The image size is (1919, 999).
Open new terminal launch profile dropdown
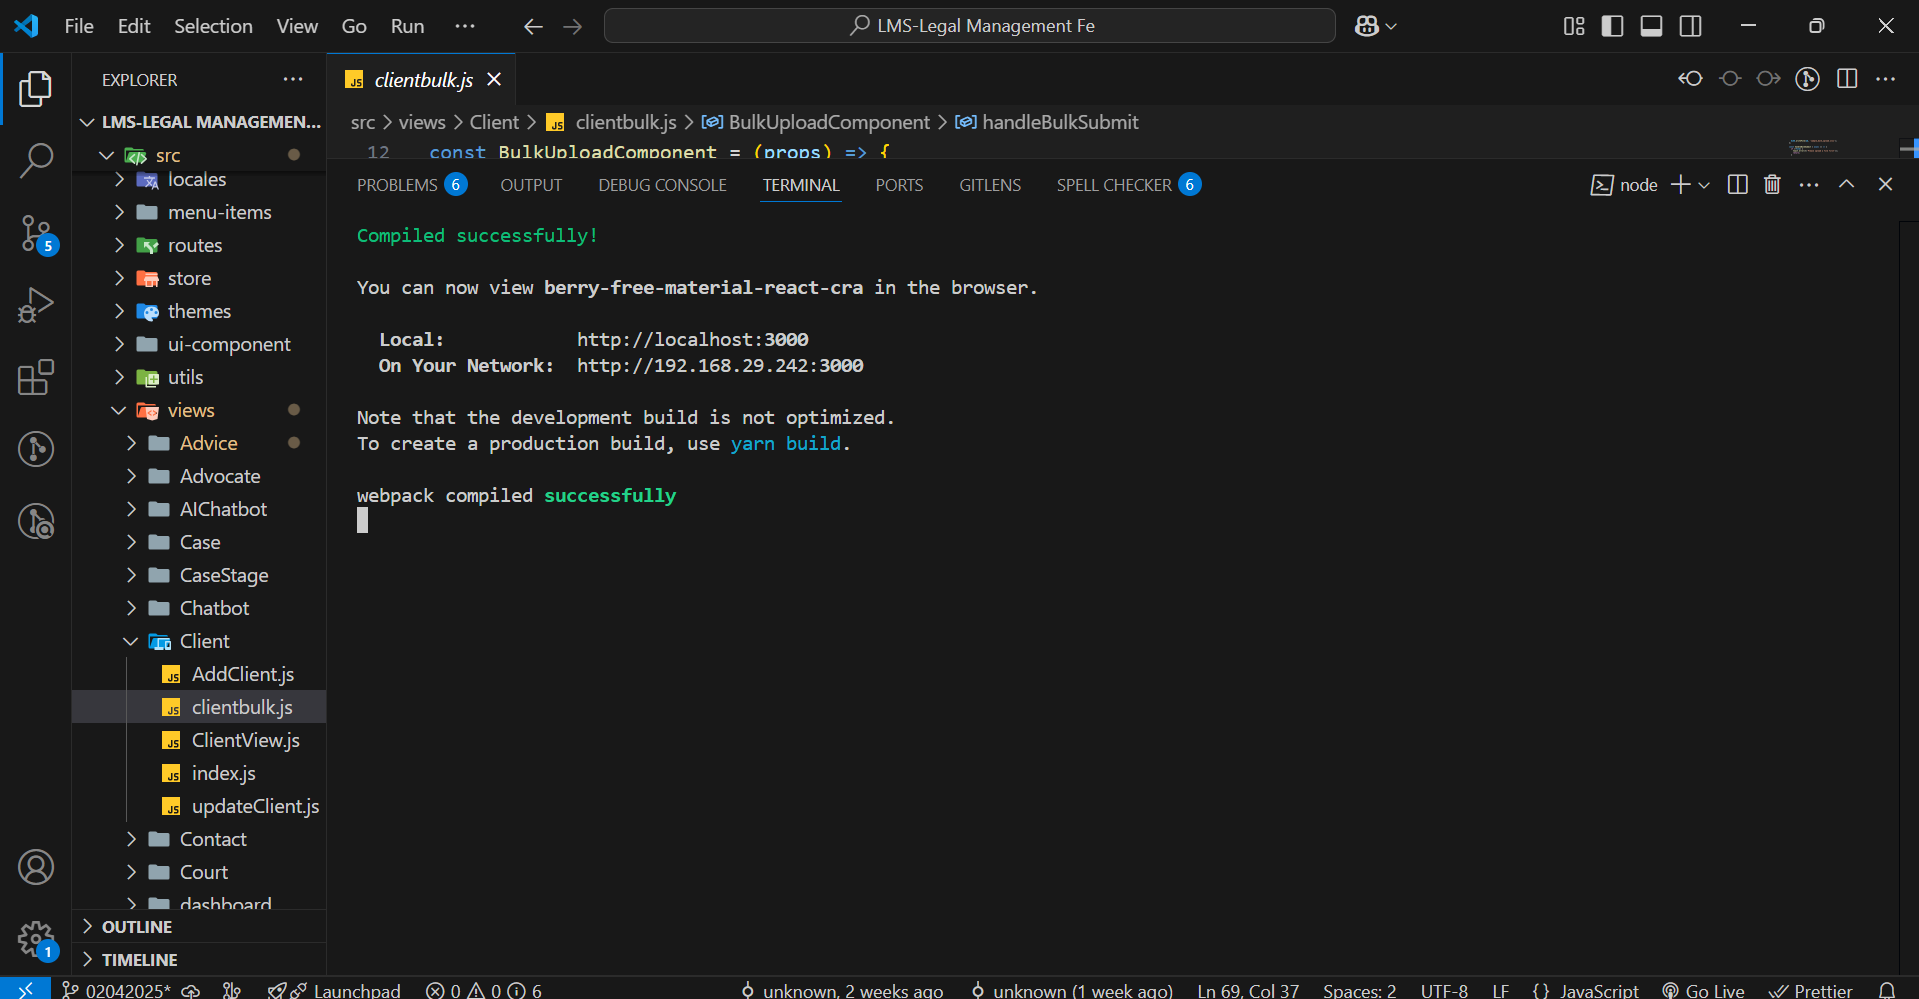[1704, 185]
